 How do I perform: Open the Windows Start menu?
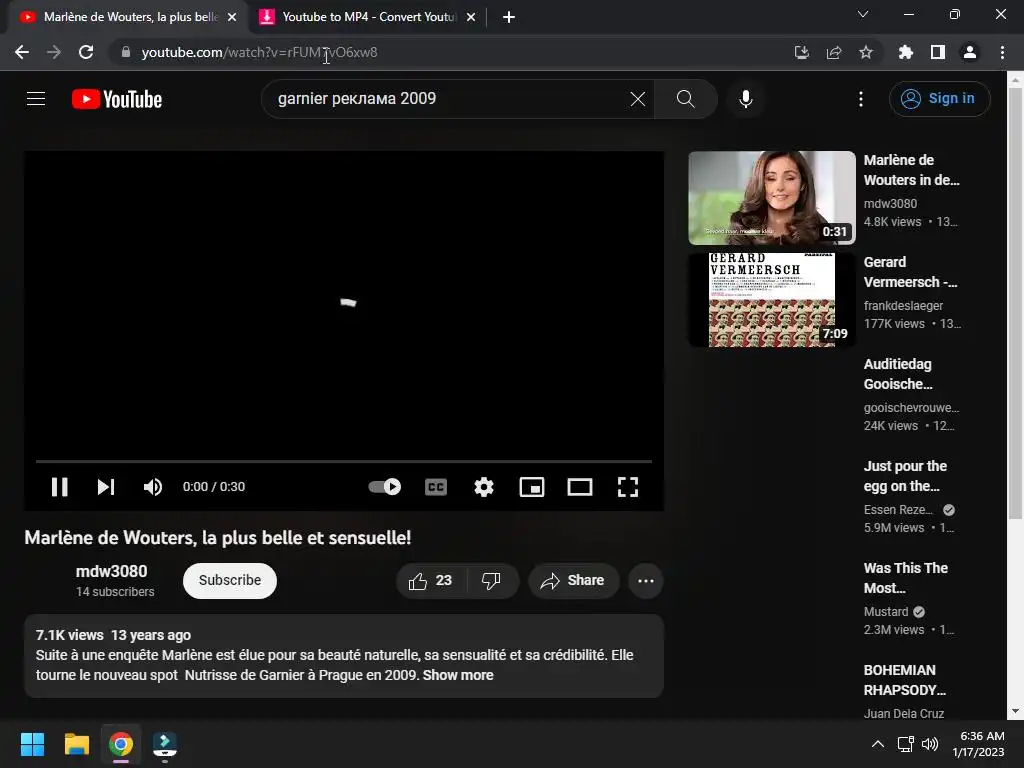click(32, 744)
